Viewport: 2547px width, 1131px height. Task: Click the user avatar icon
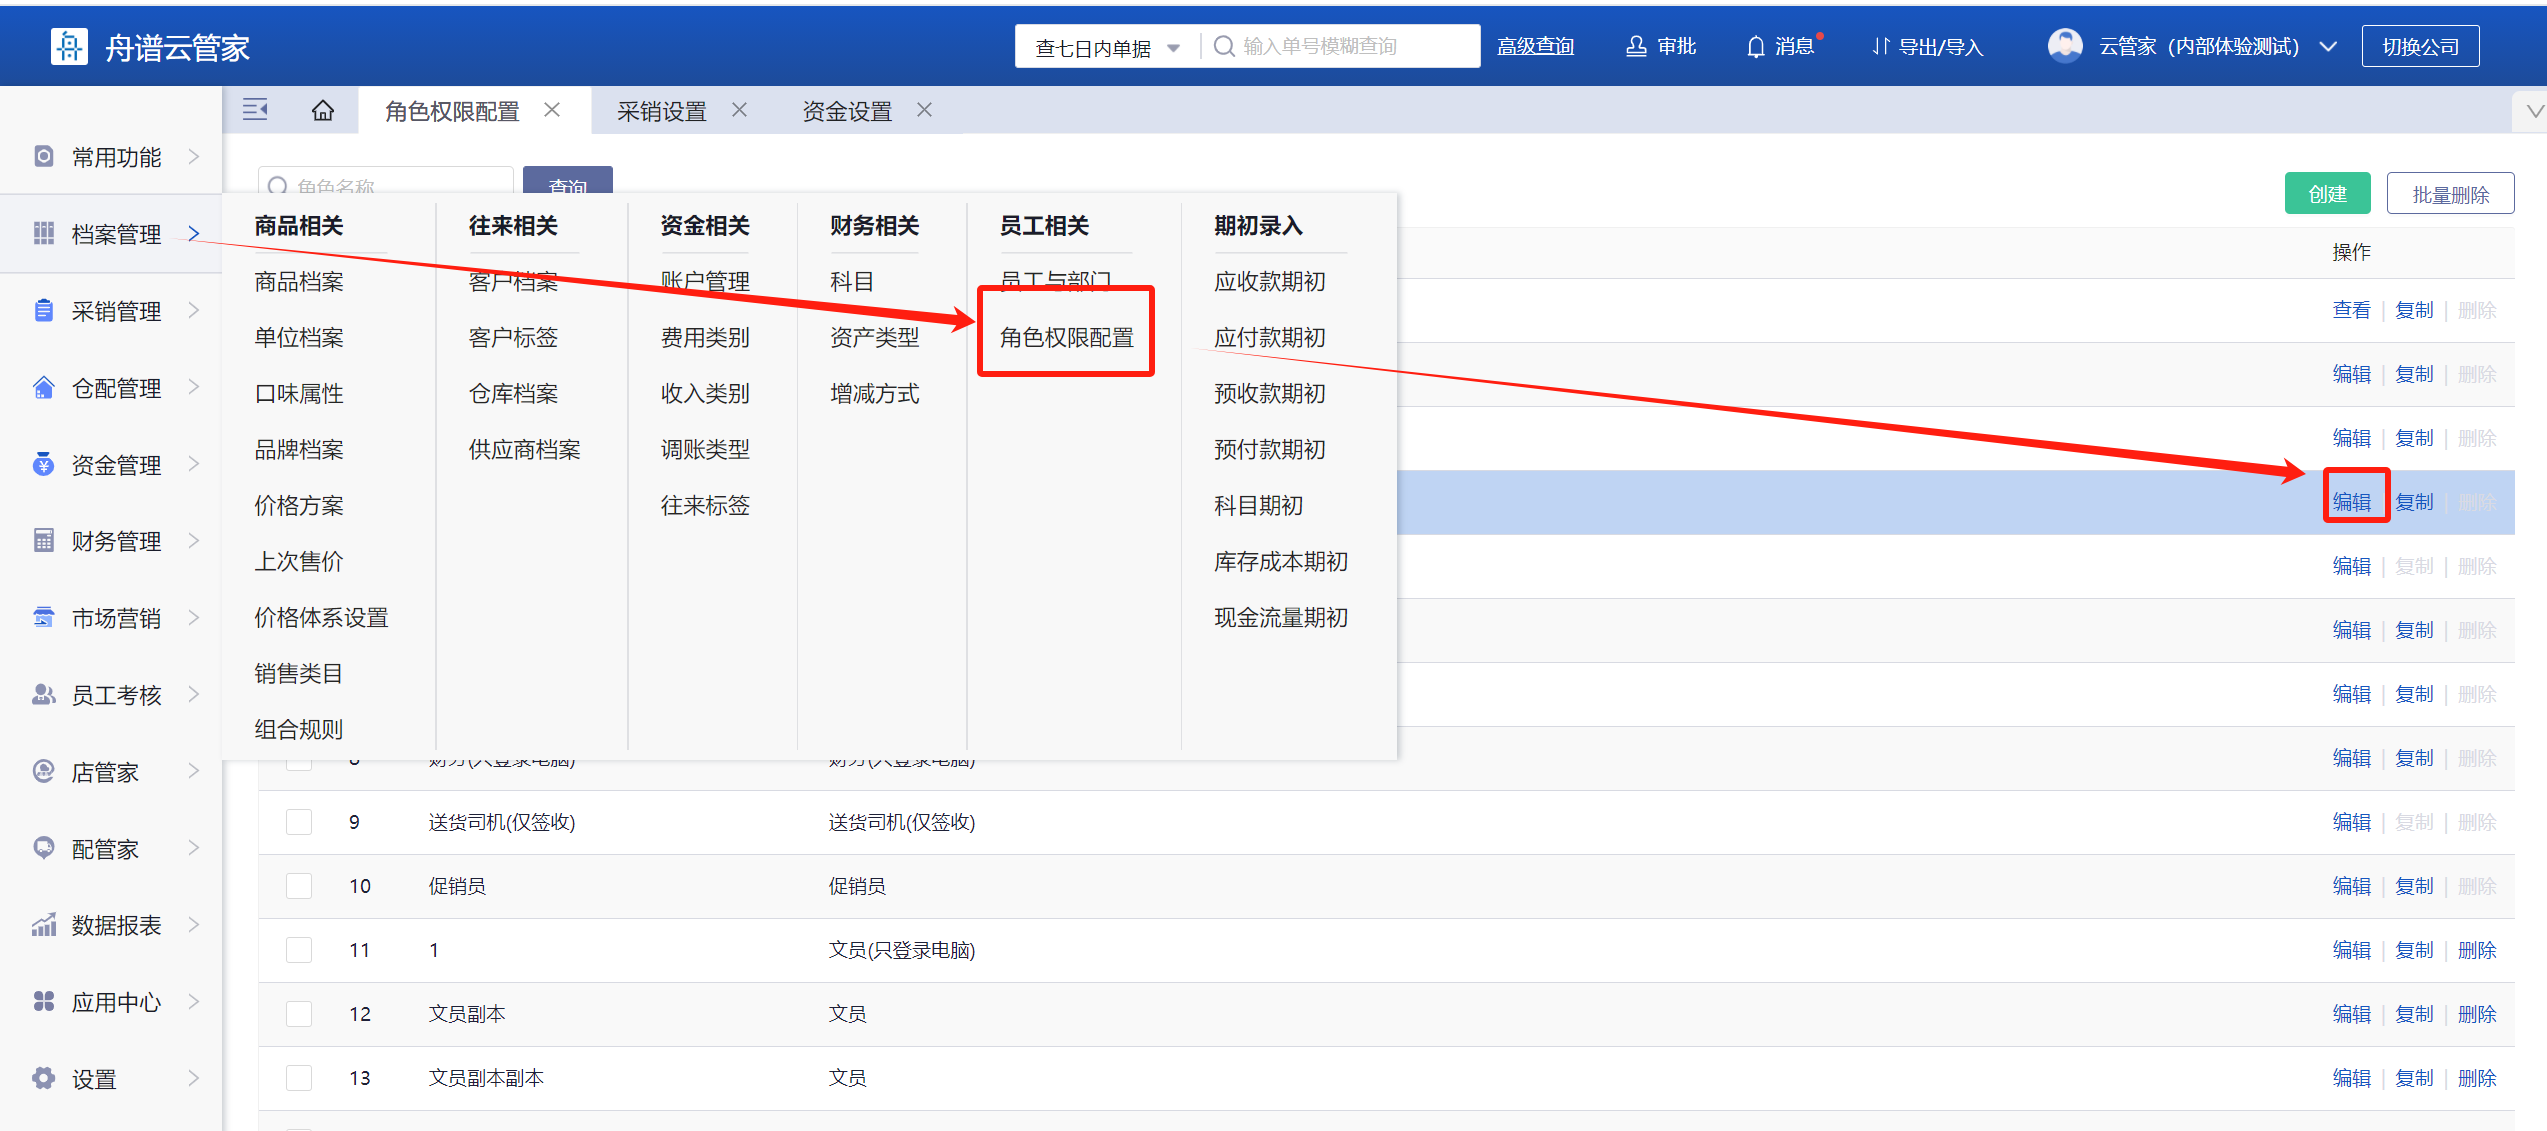2064,45
